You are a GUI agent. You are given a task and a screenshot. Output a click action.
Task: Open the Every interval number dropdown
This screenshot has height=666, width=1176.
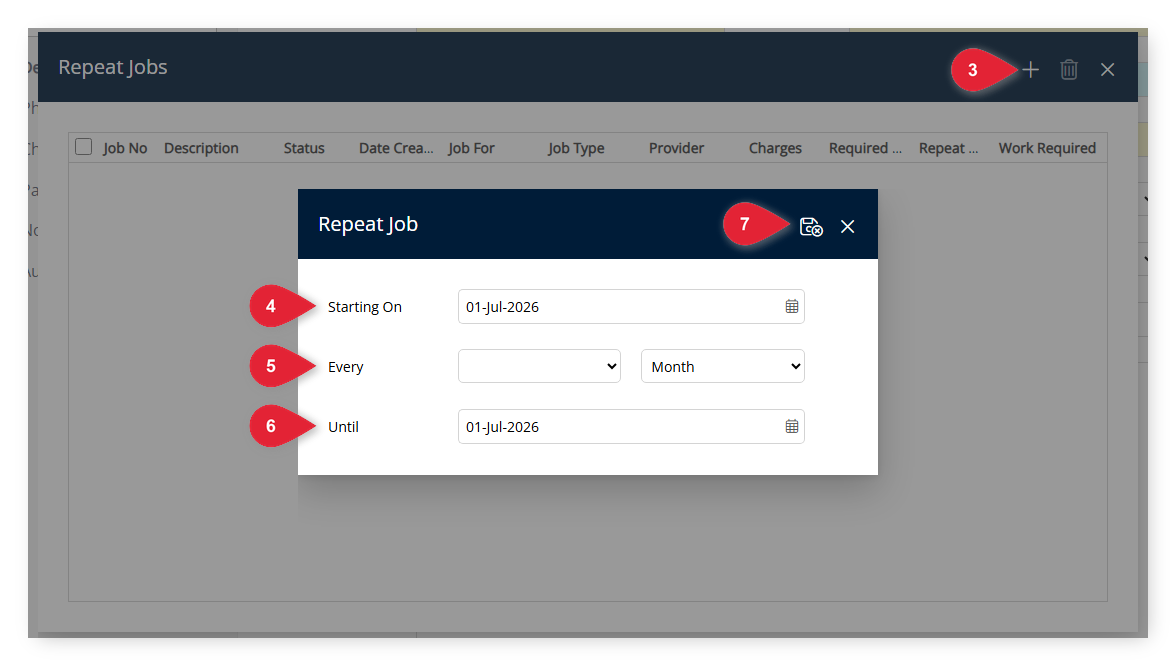click(x=539, y=366)
